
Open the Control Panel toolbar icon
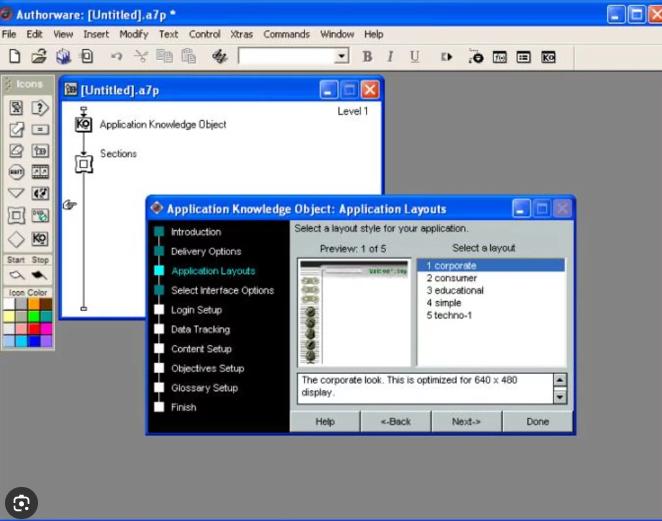tap(475, 57)
